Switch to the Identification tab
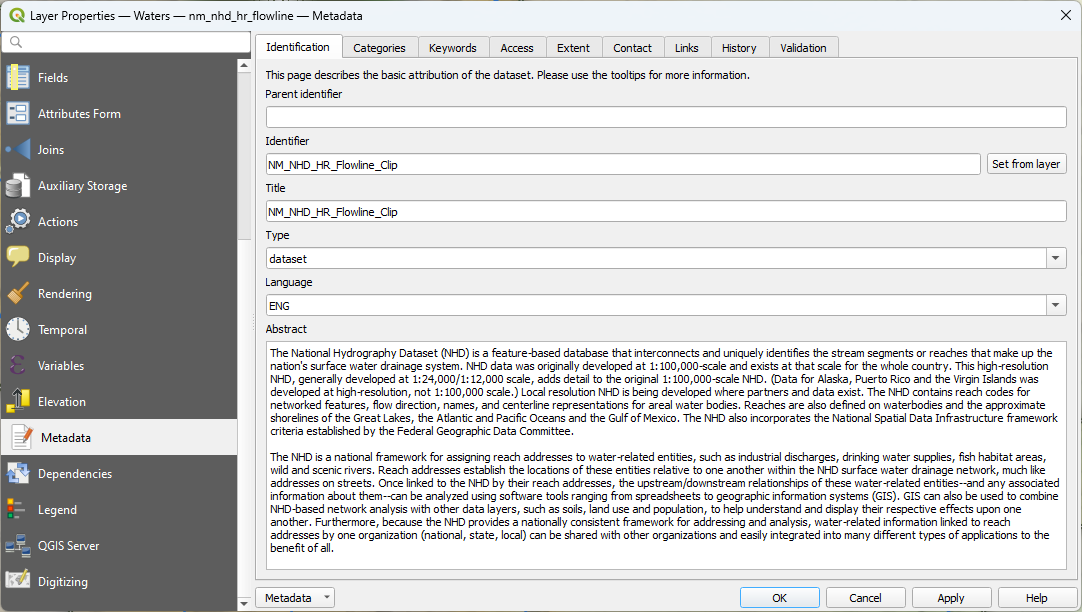Image resolution: width=1082 pixels, height=612 pixels. coord(298,47)
